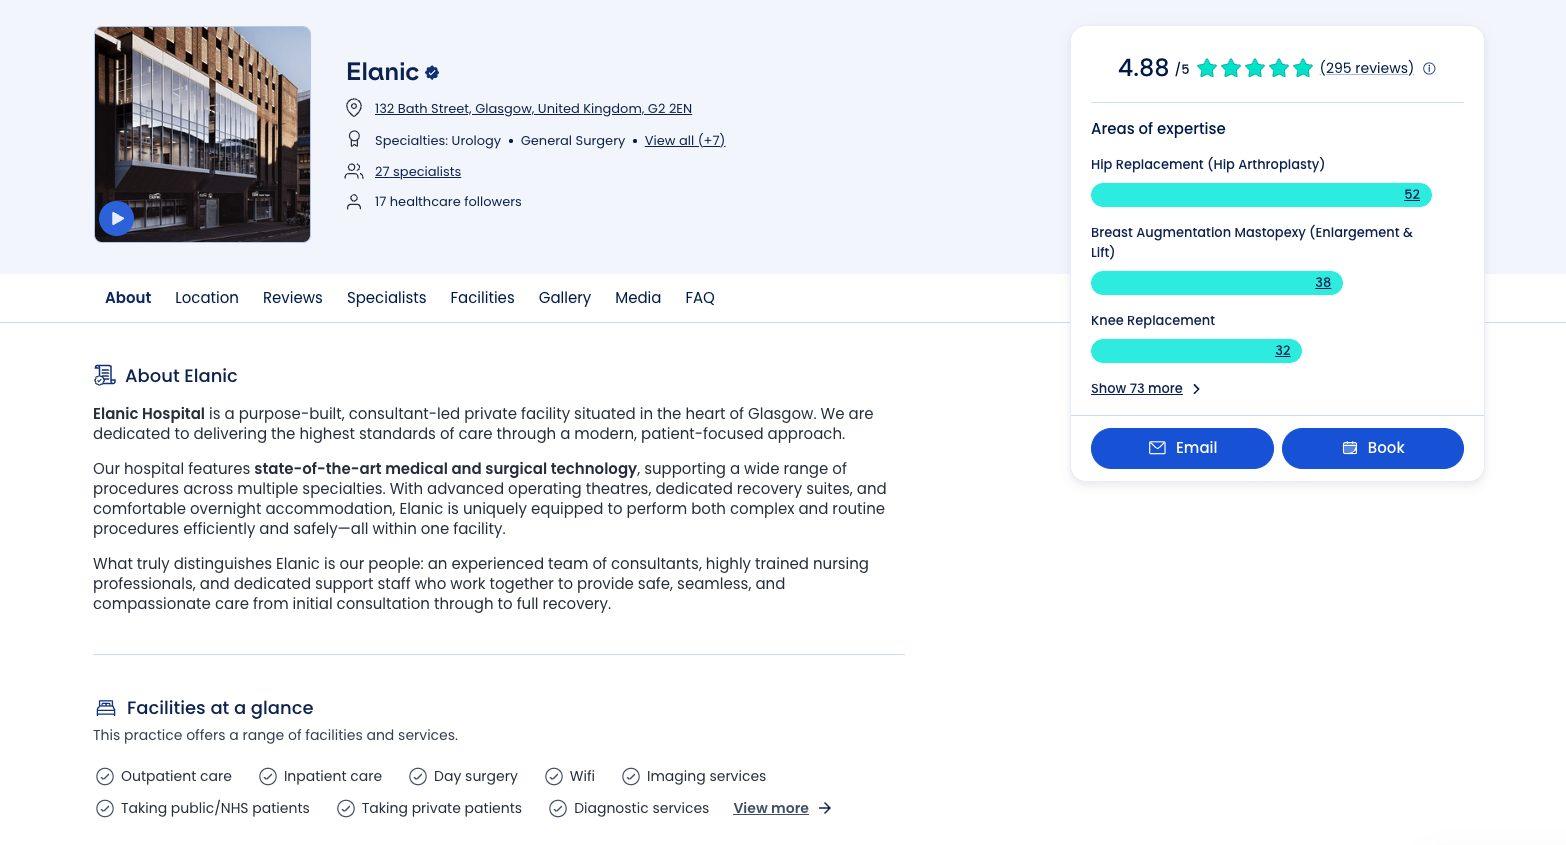Image resolution: width=1566 pixels, height=845 pixels.
Task: Click the Facilities bed icon
Action: click(x=106, y=708)
